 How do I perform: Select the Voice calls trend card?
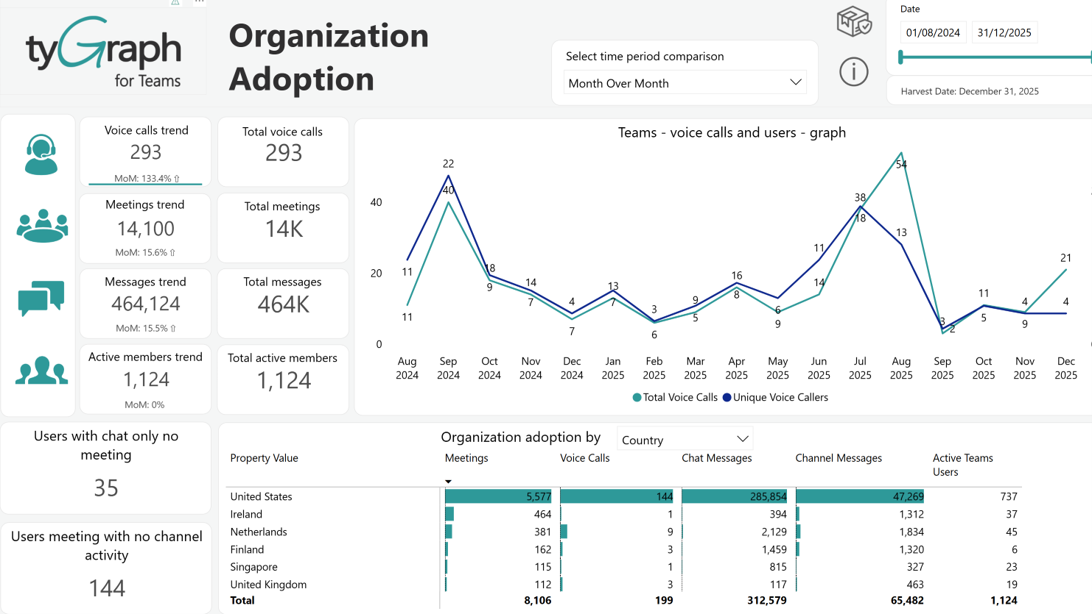(x=146, y=152)
